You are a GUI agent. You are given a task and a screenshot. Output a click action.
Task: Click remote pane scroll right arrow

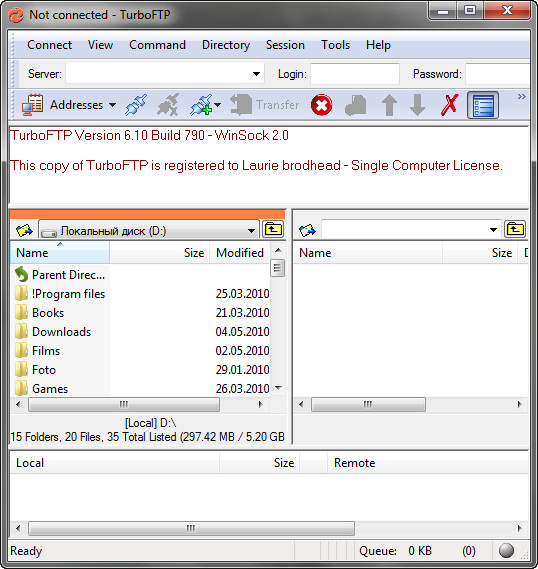click(519, 404)
